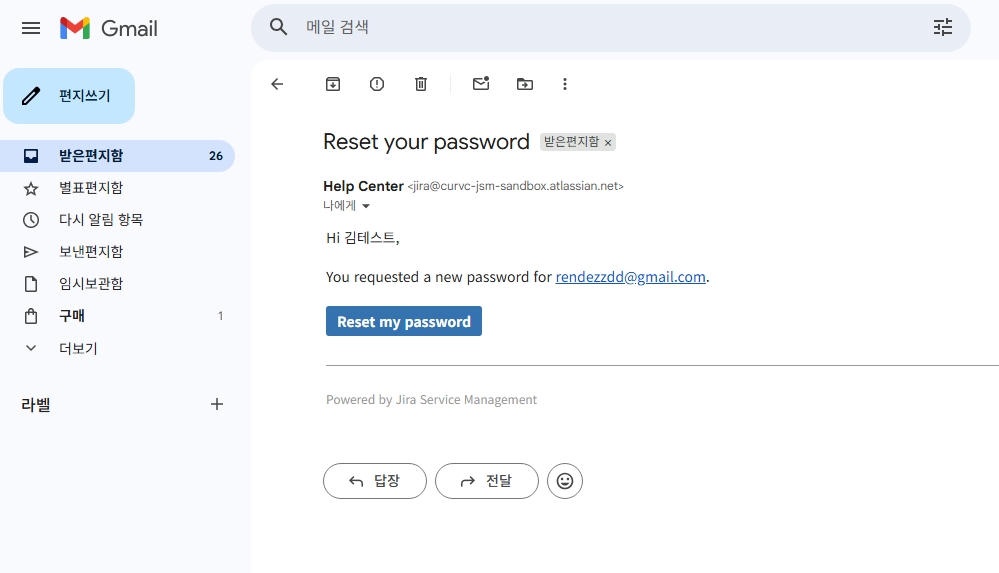Image resolution: width=999 pixels, height=573 pixels.
Task: Report this email as spam
Action: (377, 85)
